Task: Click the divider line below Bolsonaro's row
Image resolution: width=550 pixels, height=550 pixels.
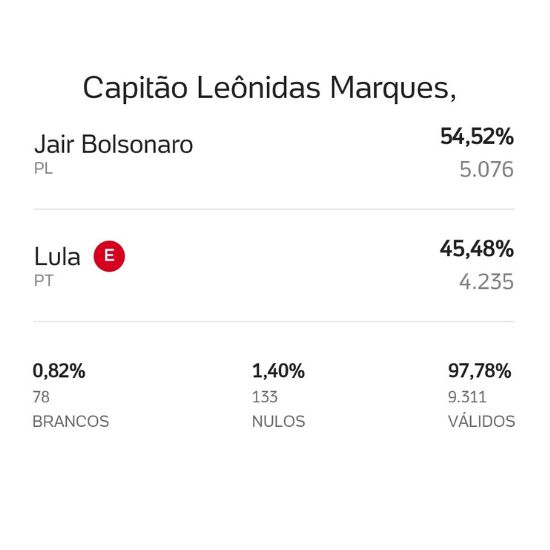Action: pyautogui.click(x=274, y=209)
